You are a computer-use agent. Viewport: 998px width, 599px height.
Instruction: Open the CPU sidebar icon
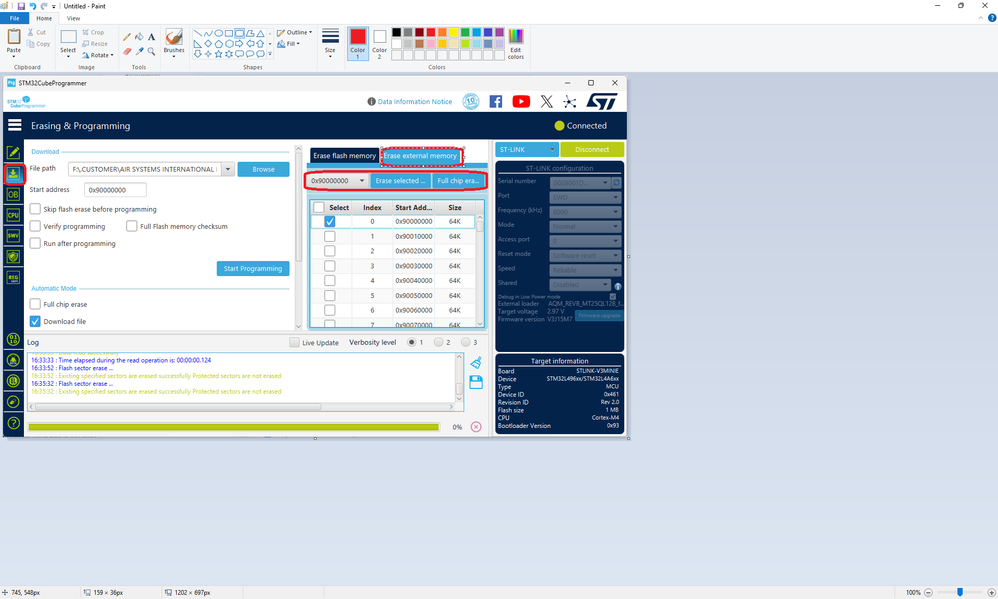(13, 215)
